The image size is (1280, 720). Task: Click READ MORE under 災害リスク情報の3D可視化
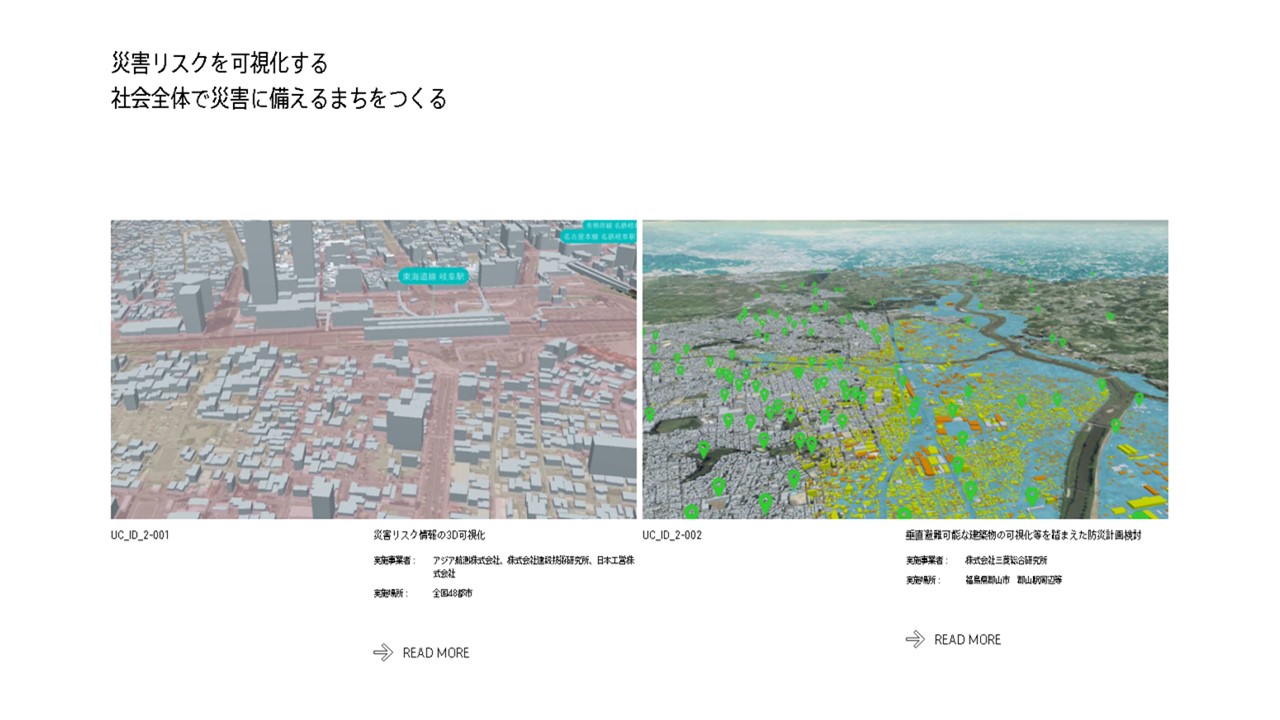[436, 653]
